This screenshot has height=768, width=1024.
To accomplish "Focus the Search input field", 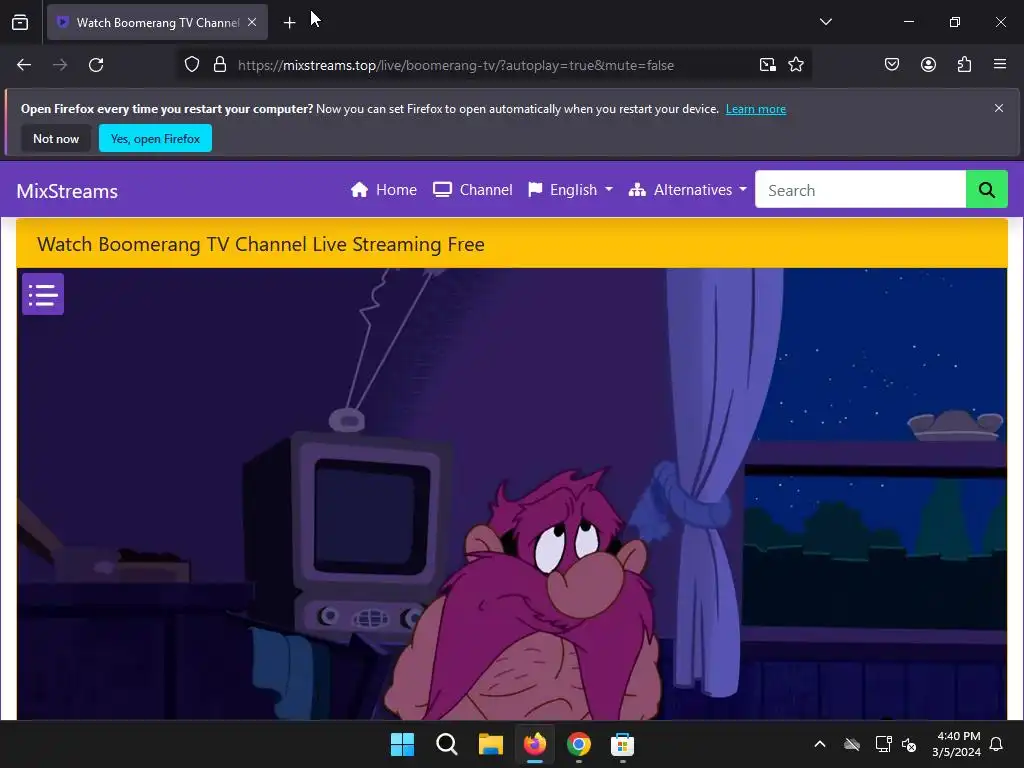I will [x=860, y=189].
